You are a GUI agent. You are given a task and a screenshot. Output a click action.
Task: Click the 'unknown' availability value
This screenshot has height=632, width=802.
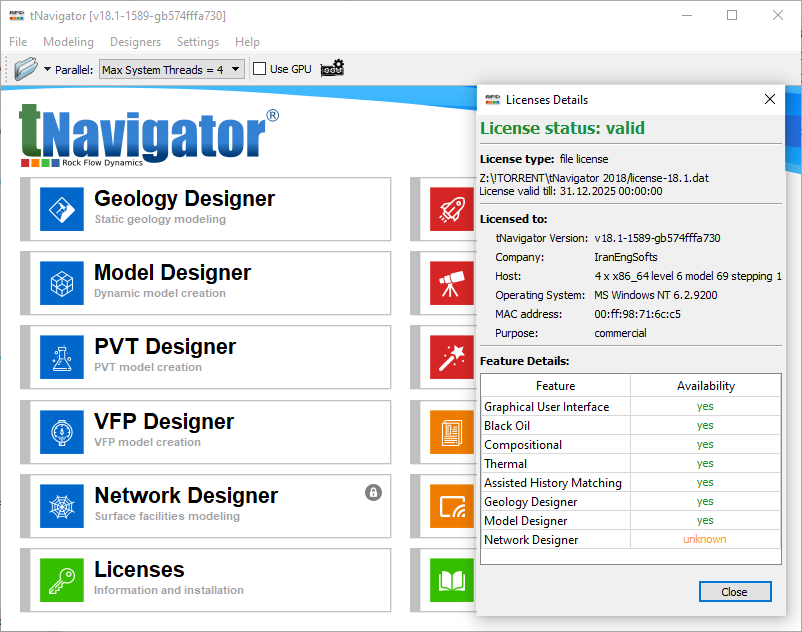pyautogui.click(x=705, y=539)
